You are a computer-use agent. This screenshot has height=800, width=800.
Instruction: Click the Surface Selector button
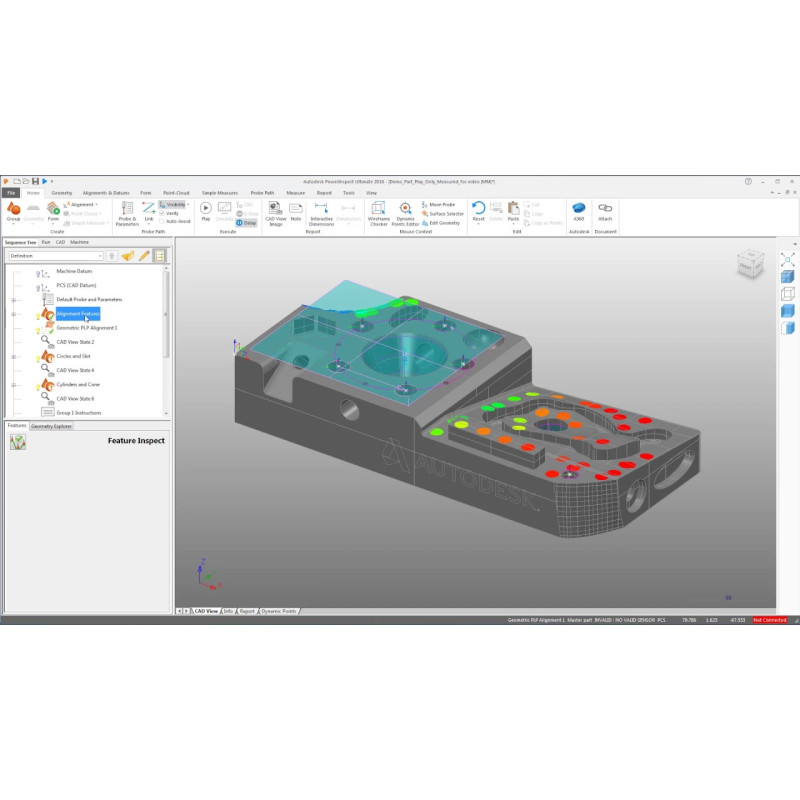pyautogui.click(x=442, y=213)
